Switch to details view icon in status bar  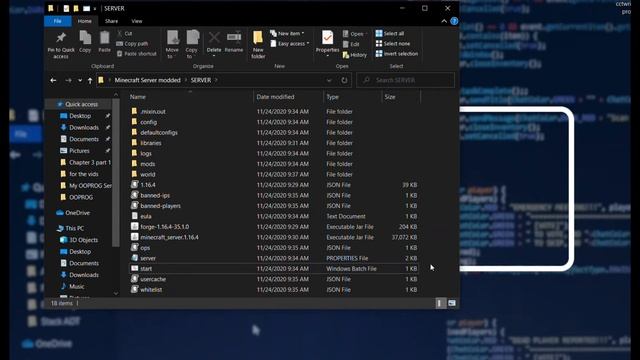coord(439,303)
